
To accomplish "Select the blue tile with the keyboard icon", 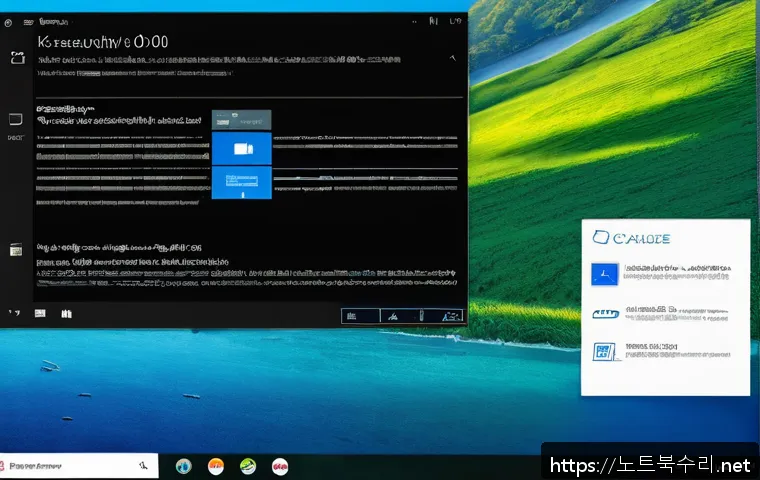I will [x=241, y=183].
